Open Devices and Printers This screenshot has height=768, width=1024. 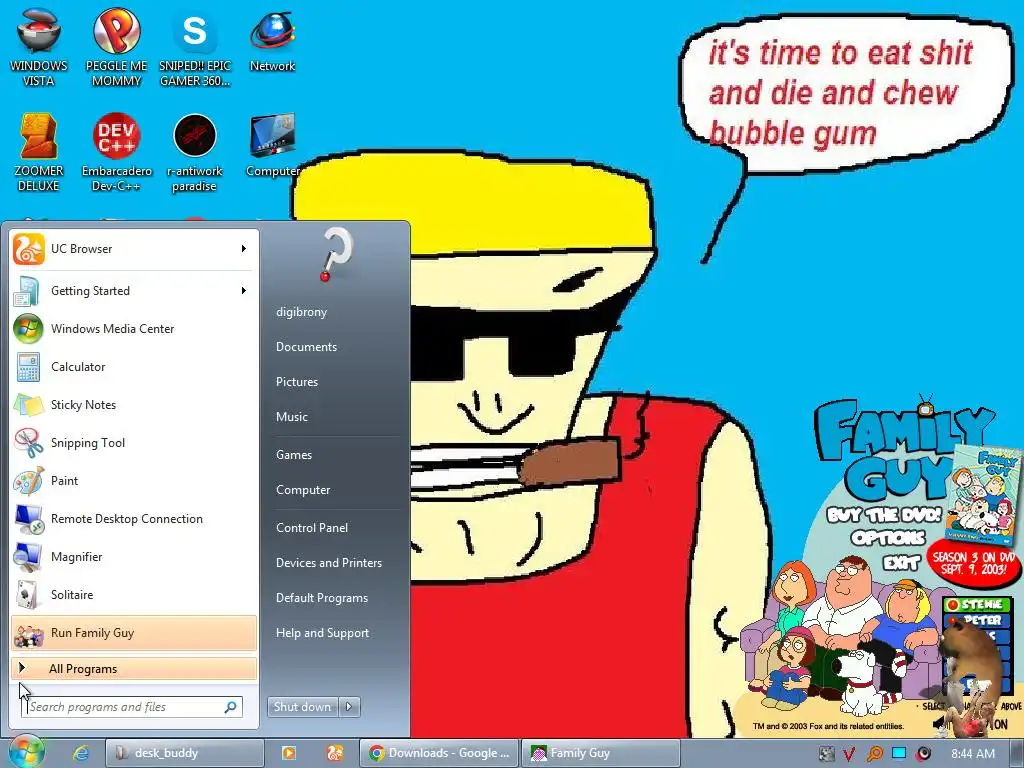pyautogui.click(x=328, y=563)
